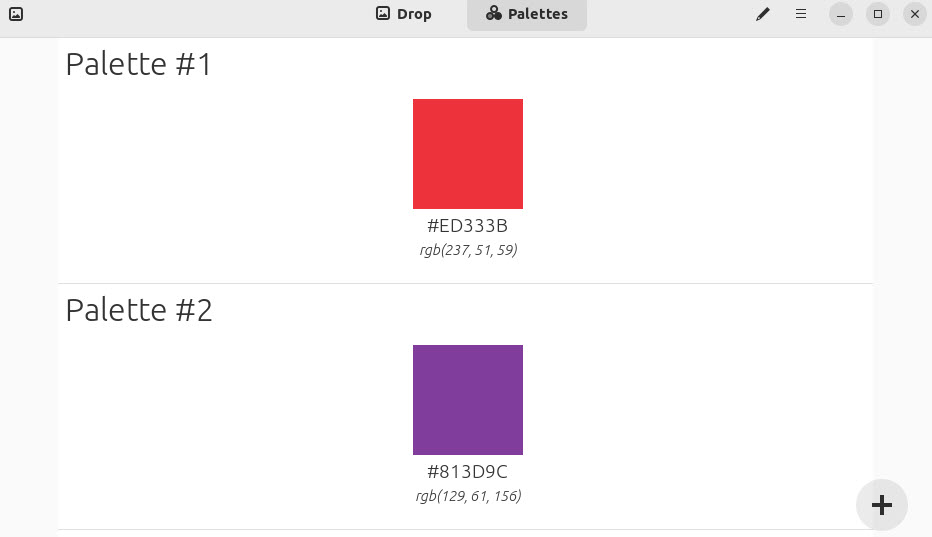Switch to the Drop tab
Image resolution: width=932 pixels, height=537 pixels.
coord(404,14)
